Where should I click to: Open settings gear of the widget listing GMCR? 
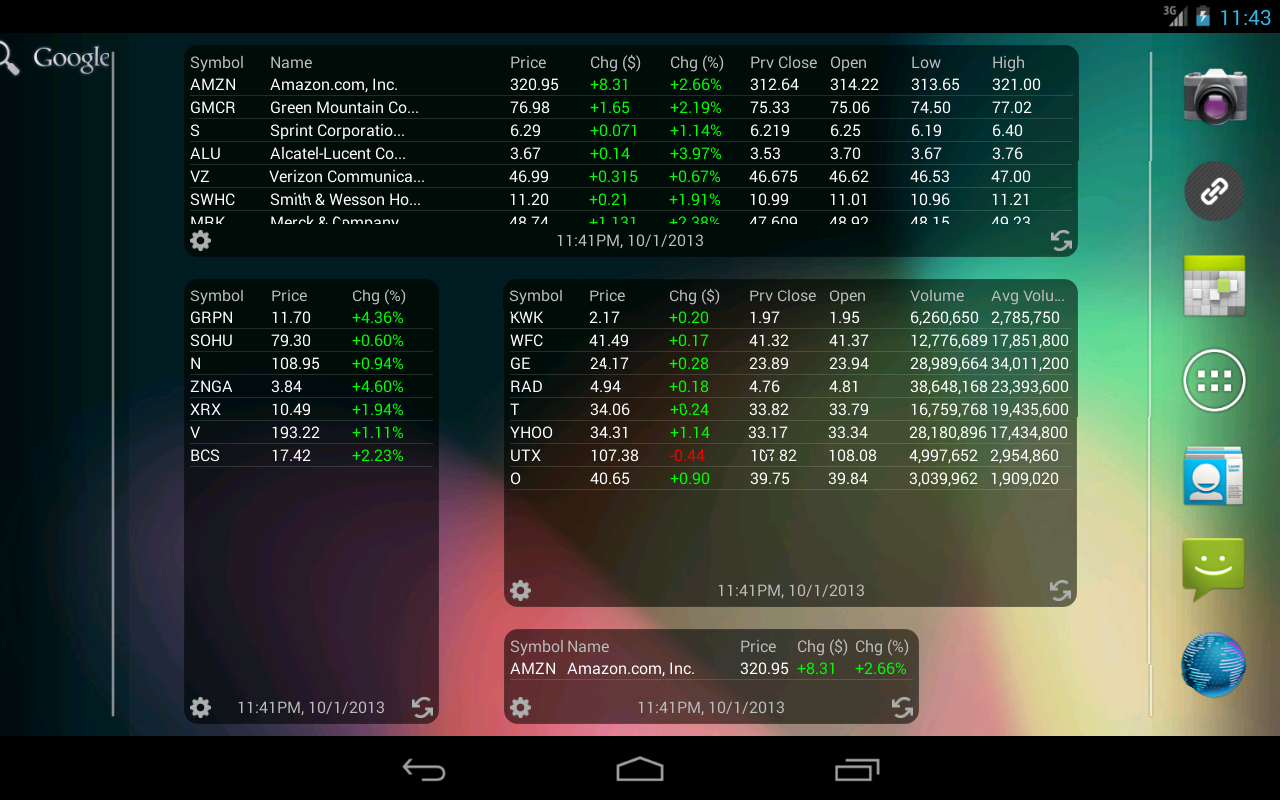click(x=201, y=240)
